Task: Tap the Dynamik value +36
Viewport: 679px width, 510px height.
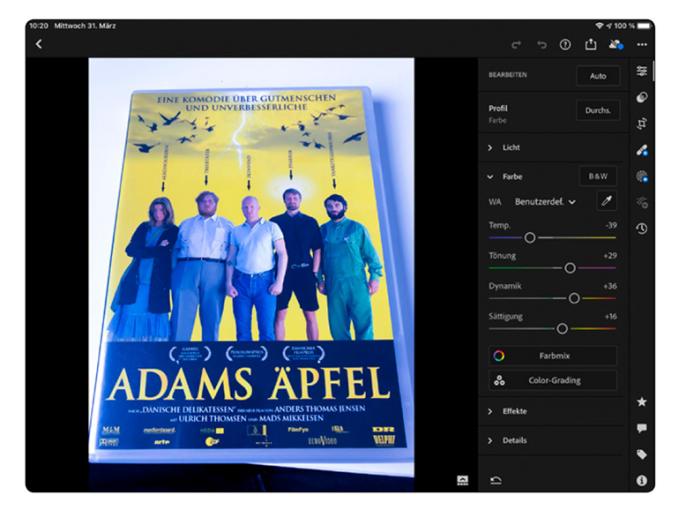Action: (610, 286)
